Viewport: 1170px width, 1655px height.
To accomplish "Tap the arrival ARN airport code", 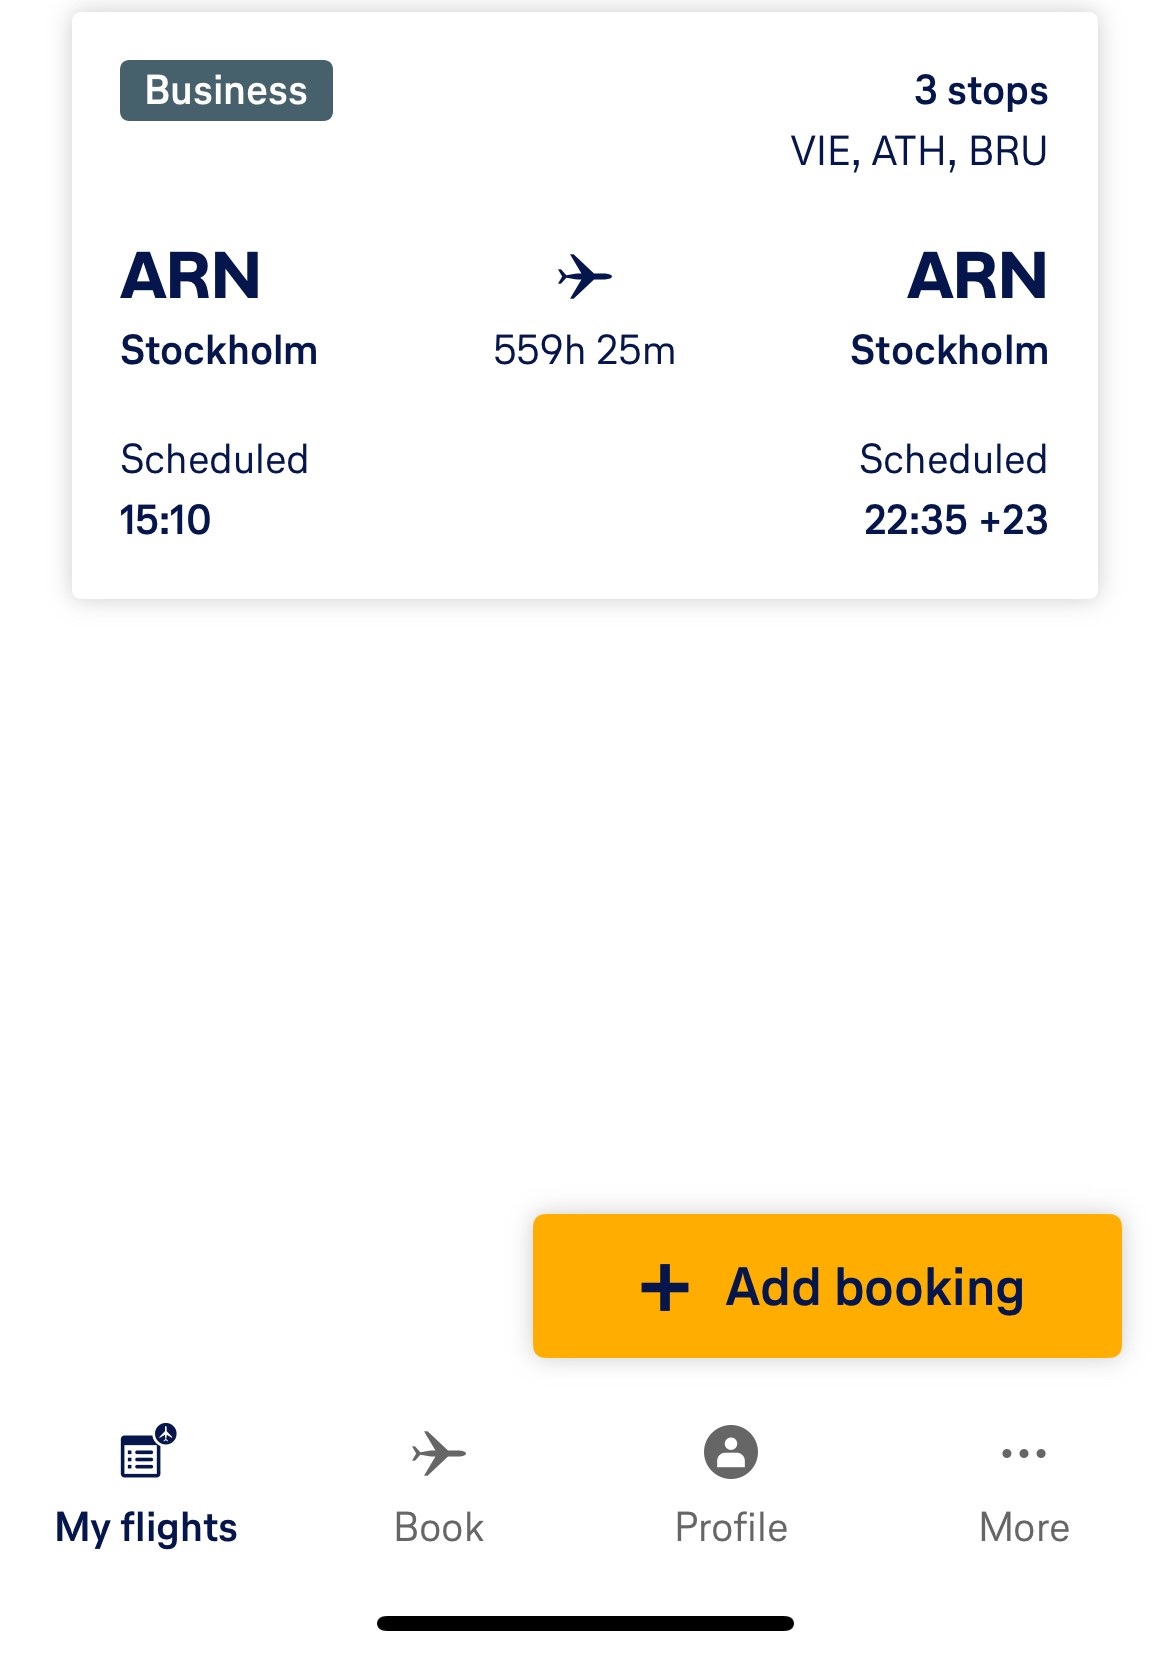I will [x=977, y=276].
